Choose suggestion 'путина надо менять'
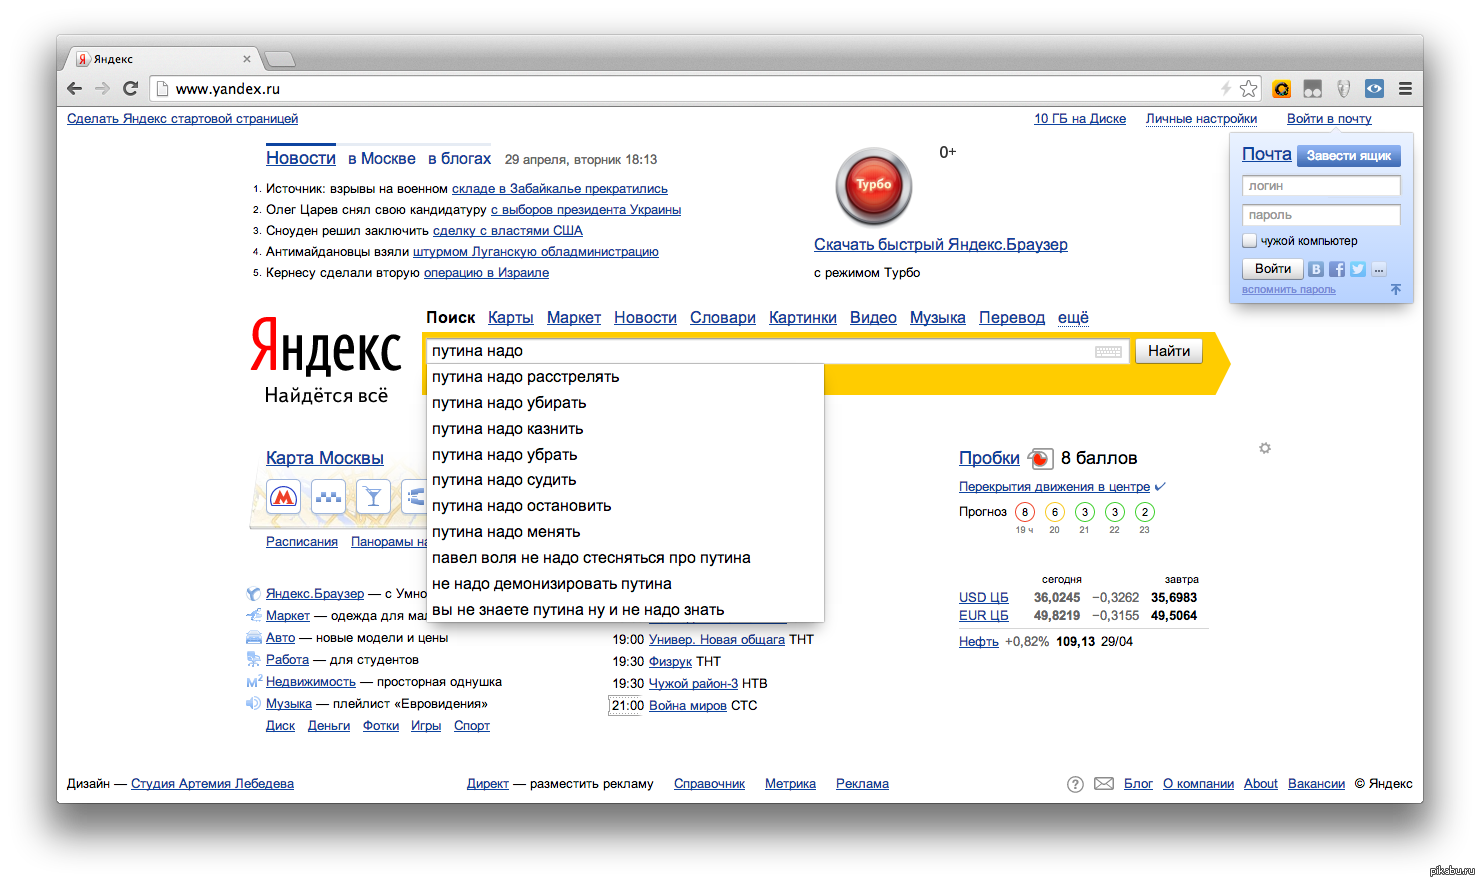The height and width of the screenshot is (882, 1480). coord(626,532)
